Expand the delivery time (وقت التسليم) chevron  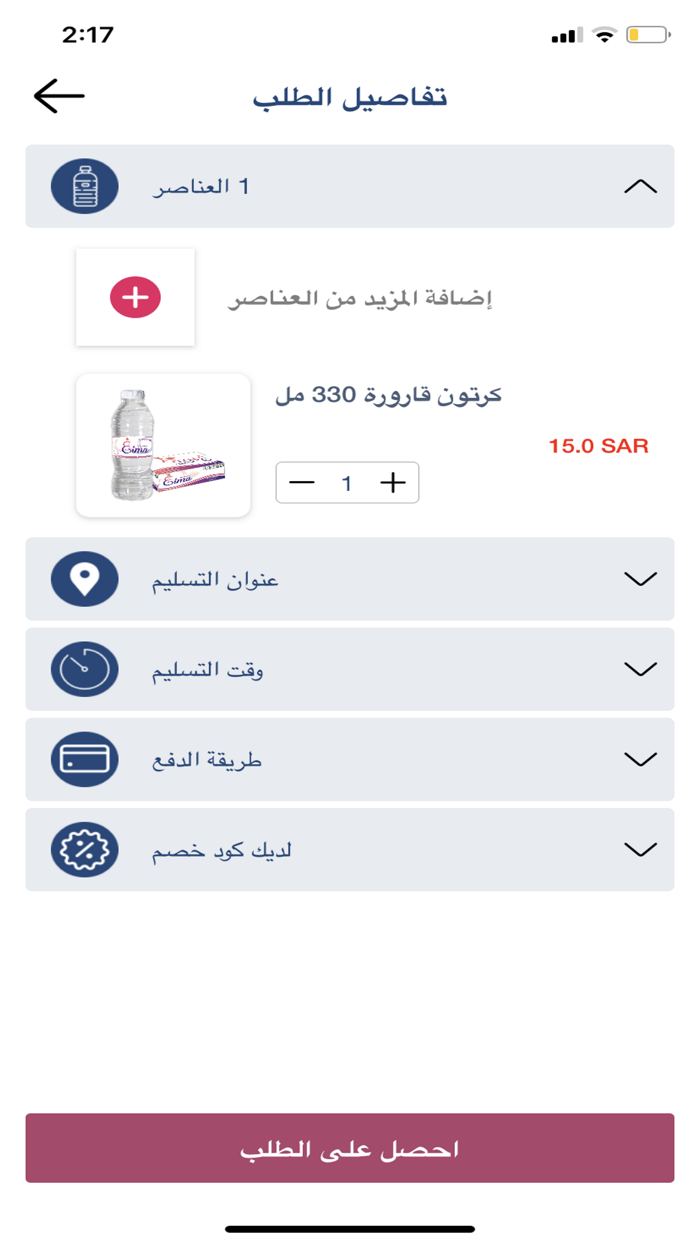(640, 669)
